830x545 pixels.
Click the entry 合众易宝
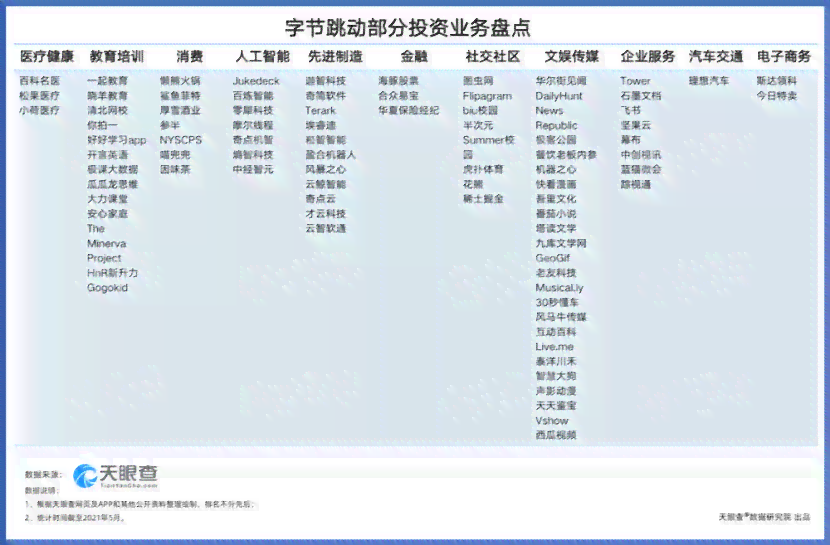[399, 96]
